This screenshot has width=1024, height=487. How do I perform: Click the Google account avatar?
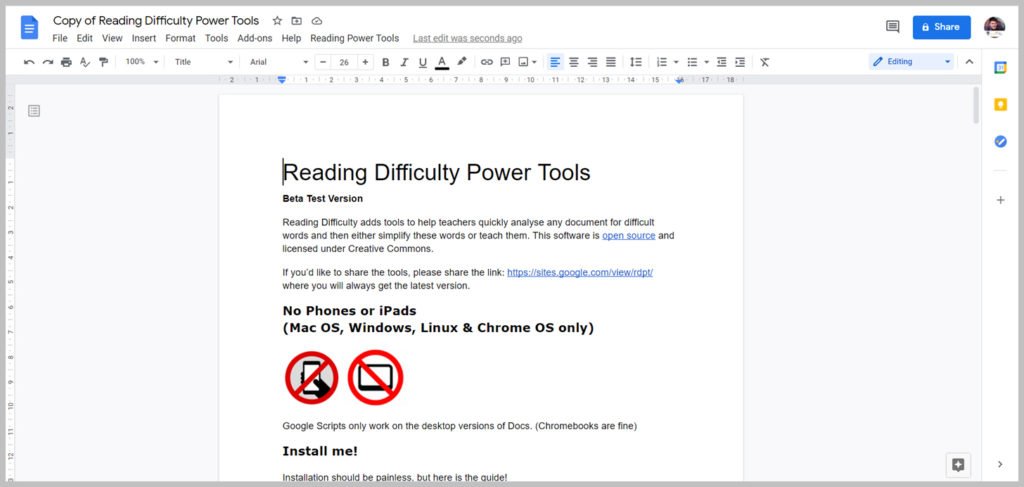[994, 27]
